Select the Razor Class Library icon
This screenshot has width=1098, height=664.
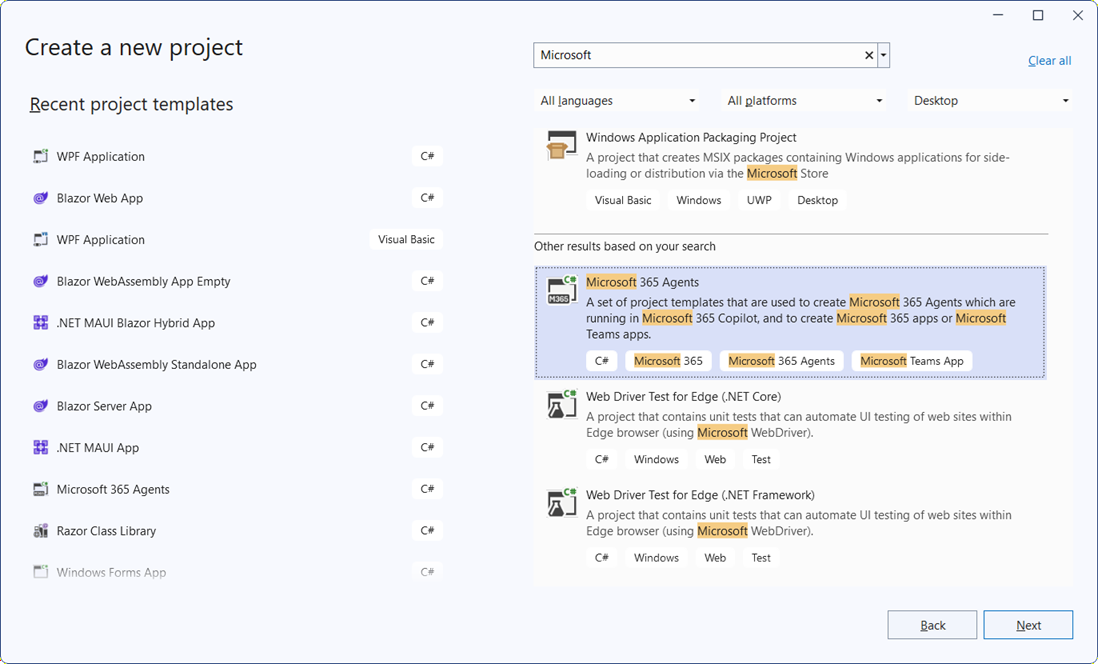click(40, 530)
